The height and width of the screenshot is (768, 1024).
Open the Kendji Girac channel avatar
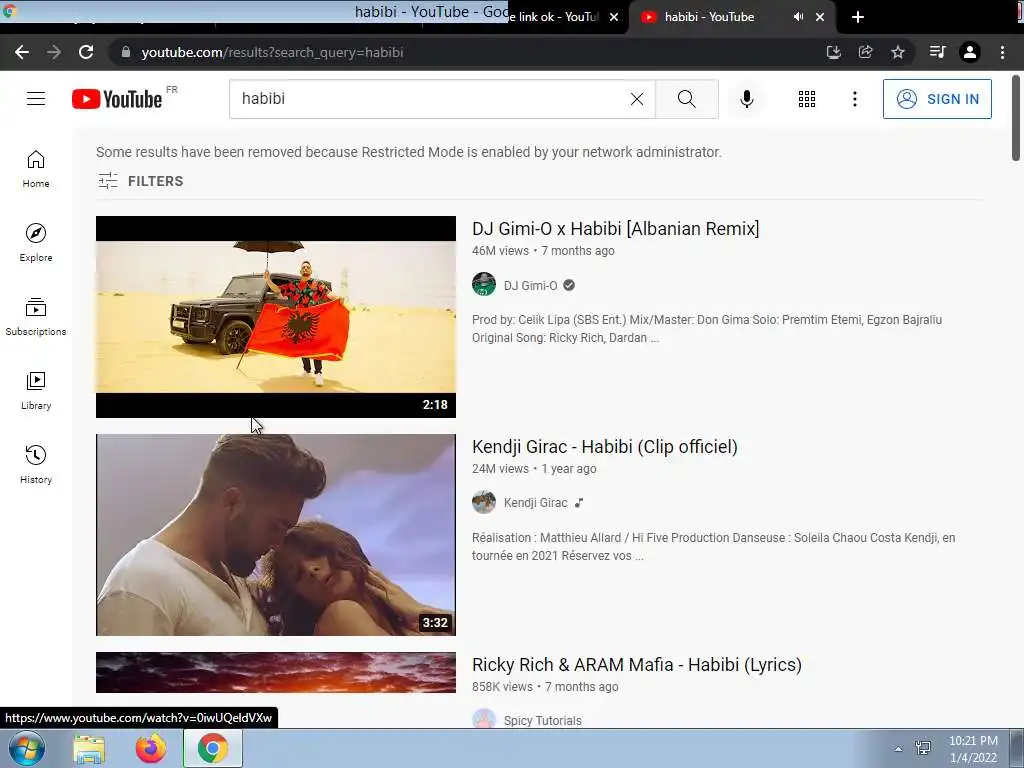484,502
